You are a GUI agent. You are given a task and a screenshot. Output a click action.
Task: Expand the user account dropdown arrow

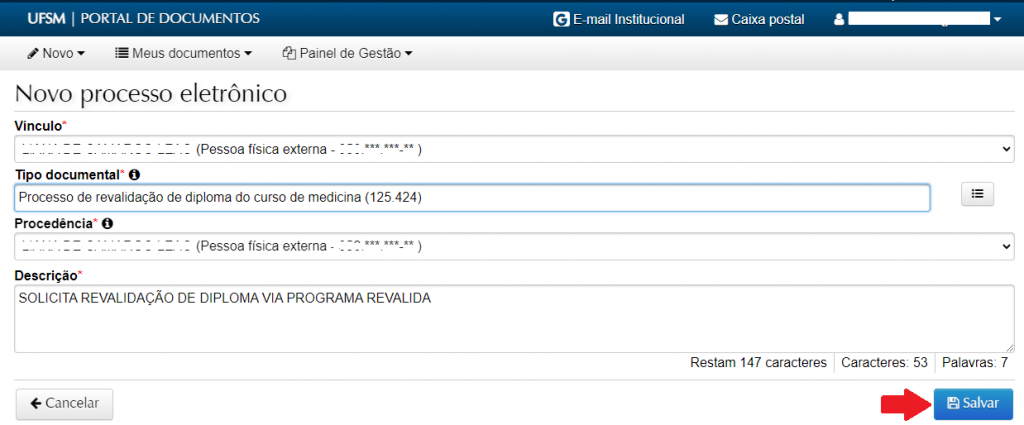coord(997,20)
